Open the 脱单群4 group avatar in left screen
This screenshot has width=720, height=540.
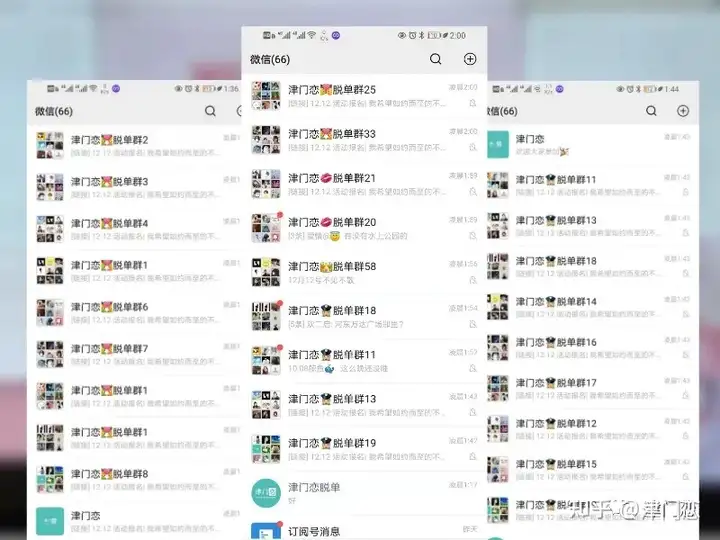tap(50, 229)
